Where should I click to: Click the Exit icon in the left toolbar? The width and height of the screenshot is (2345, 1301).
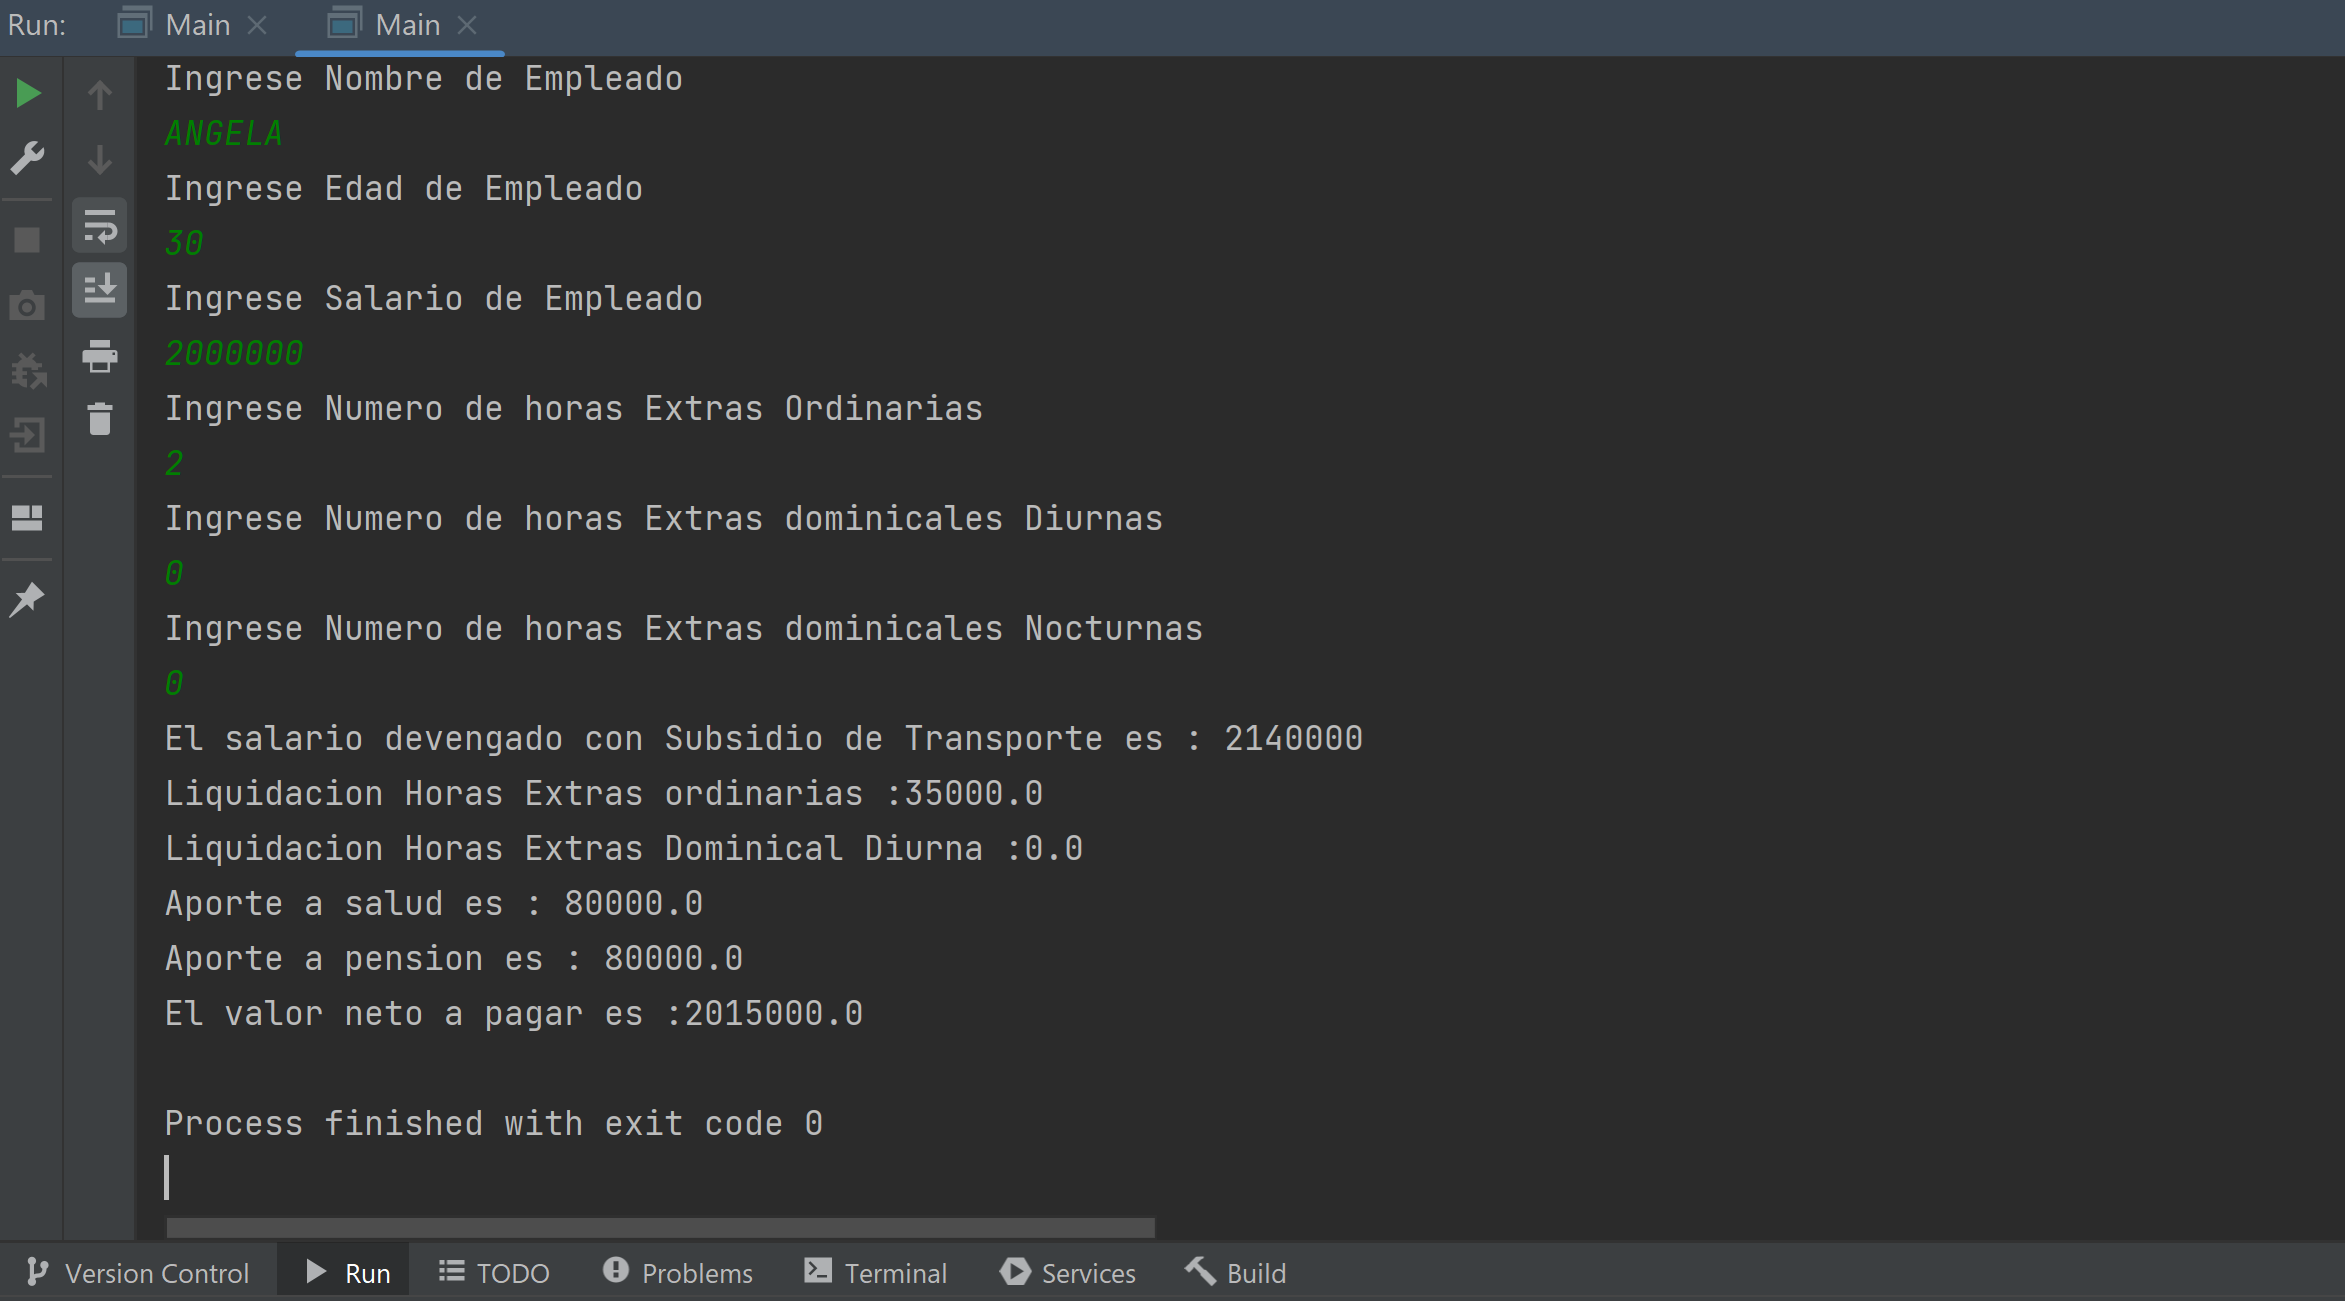[28, 436]
